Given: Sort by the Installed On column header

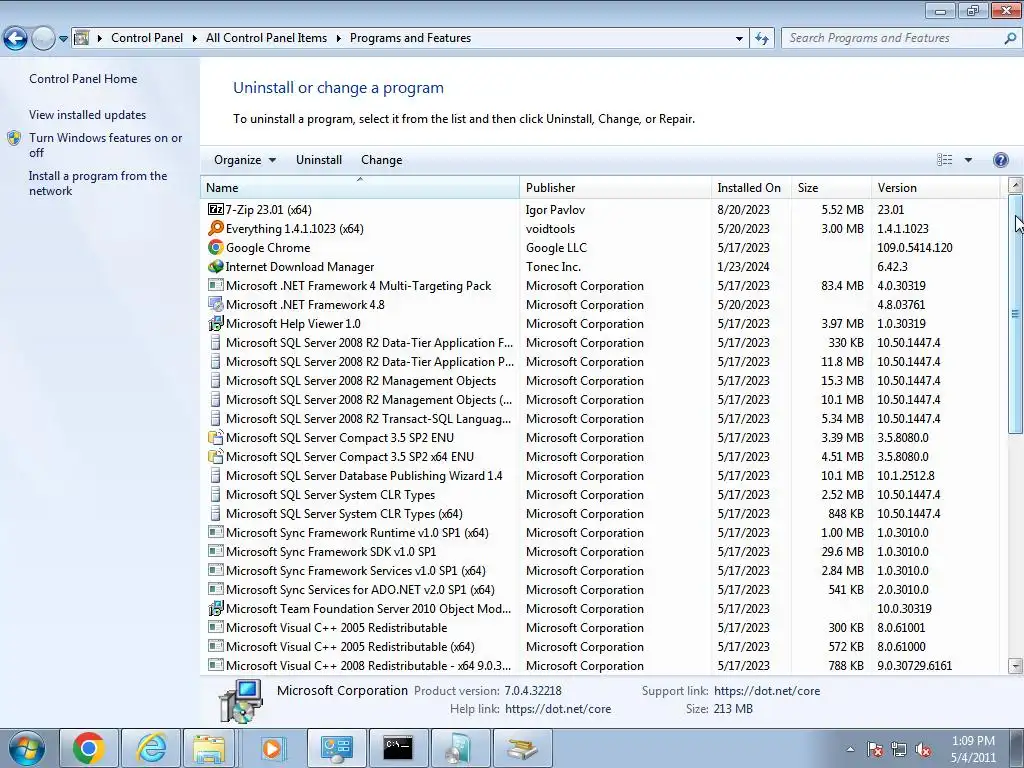Looking at the screenshot, I should [751, 187].
